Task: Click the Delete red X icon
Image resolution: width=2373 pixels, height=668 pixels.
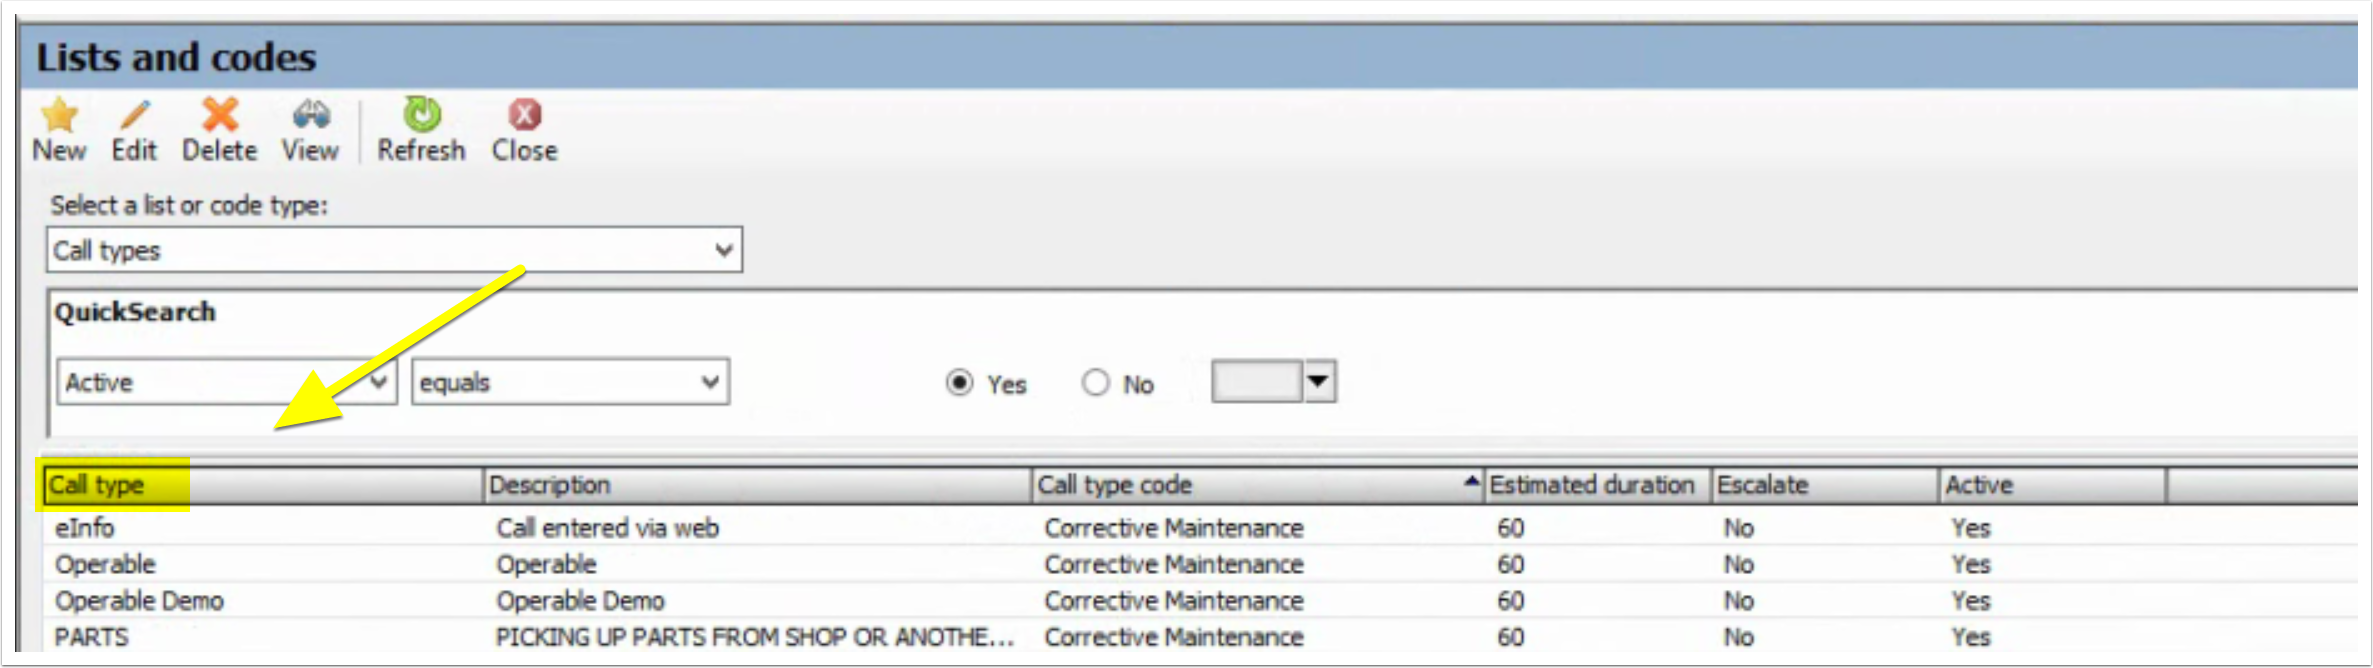Action: (220, 115)
